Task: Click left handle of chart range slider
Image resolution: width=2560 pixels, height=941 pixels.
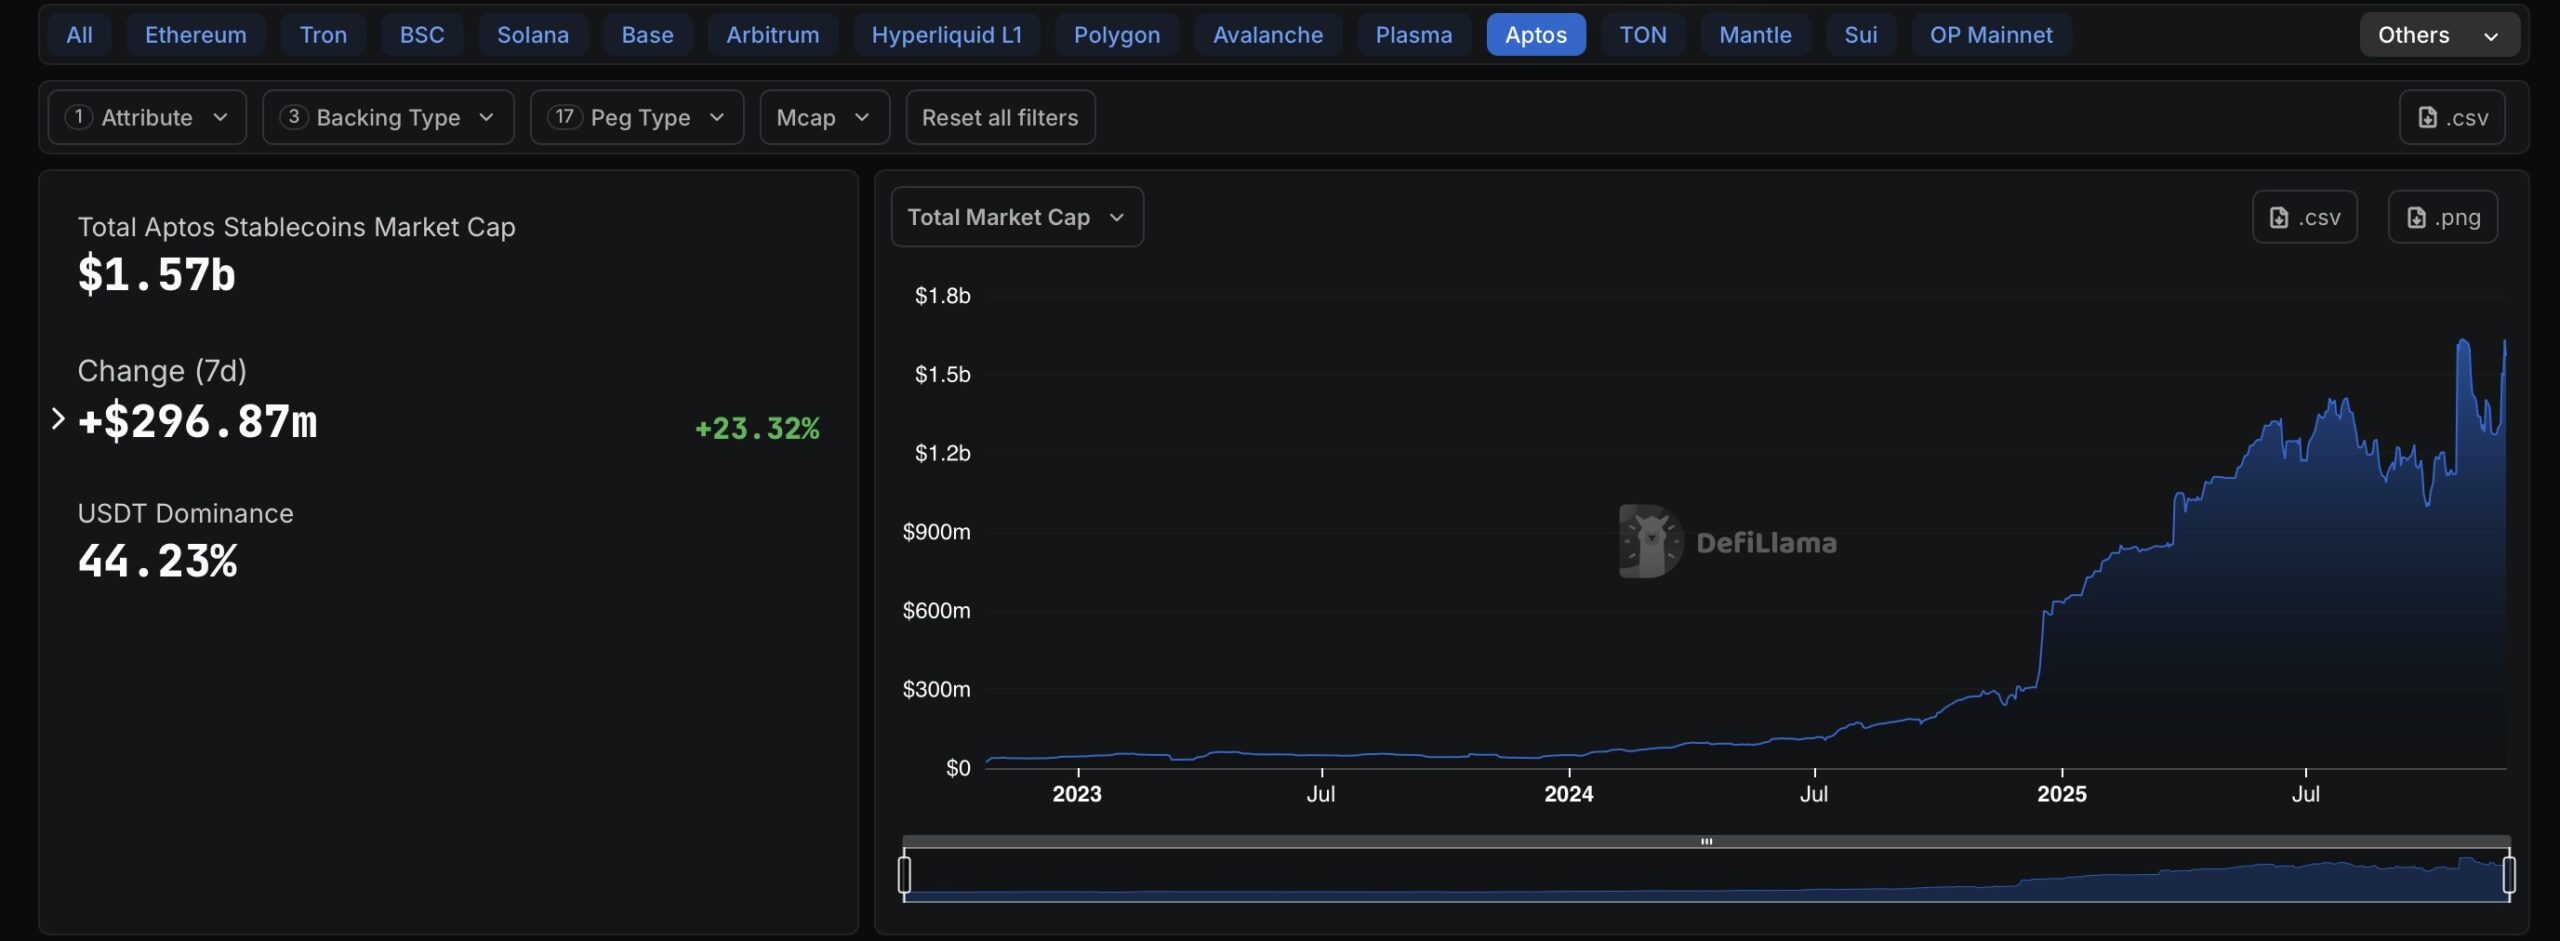Action: click(904, 874)
